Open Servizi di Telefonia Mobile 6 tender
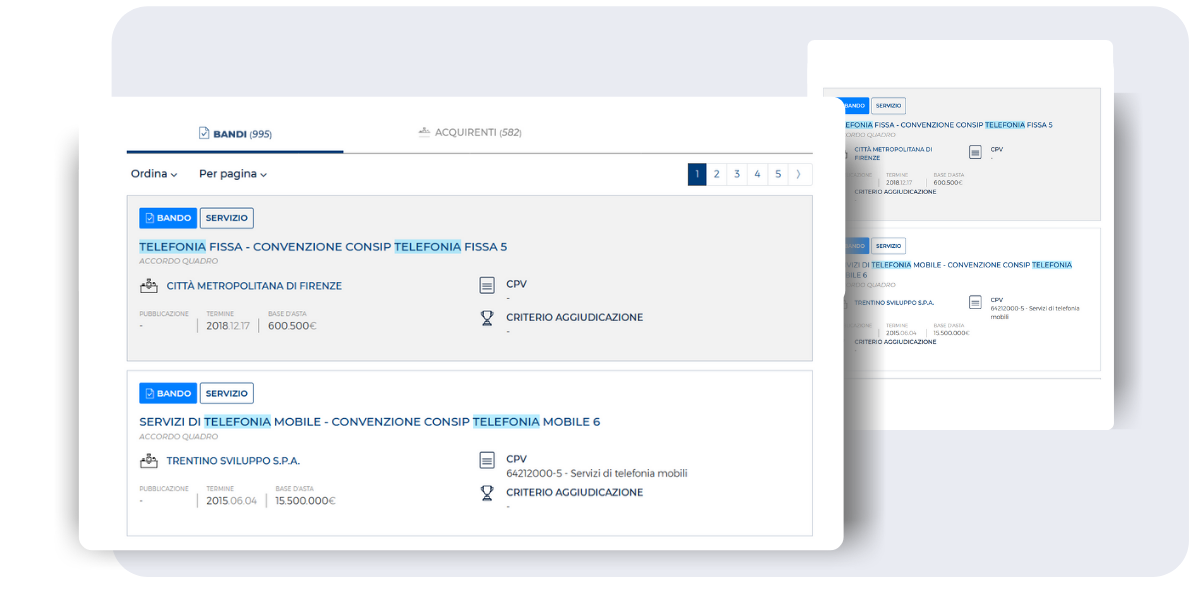 (369, 422)
